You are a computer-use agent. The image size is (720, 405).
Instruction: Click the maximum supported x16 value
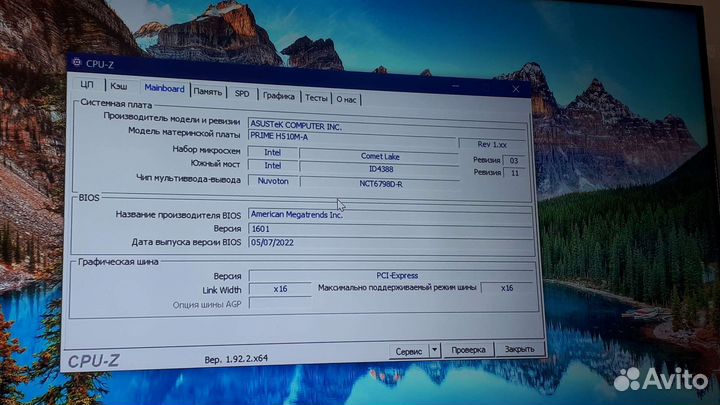[x=507, y=288]
